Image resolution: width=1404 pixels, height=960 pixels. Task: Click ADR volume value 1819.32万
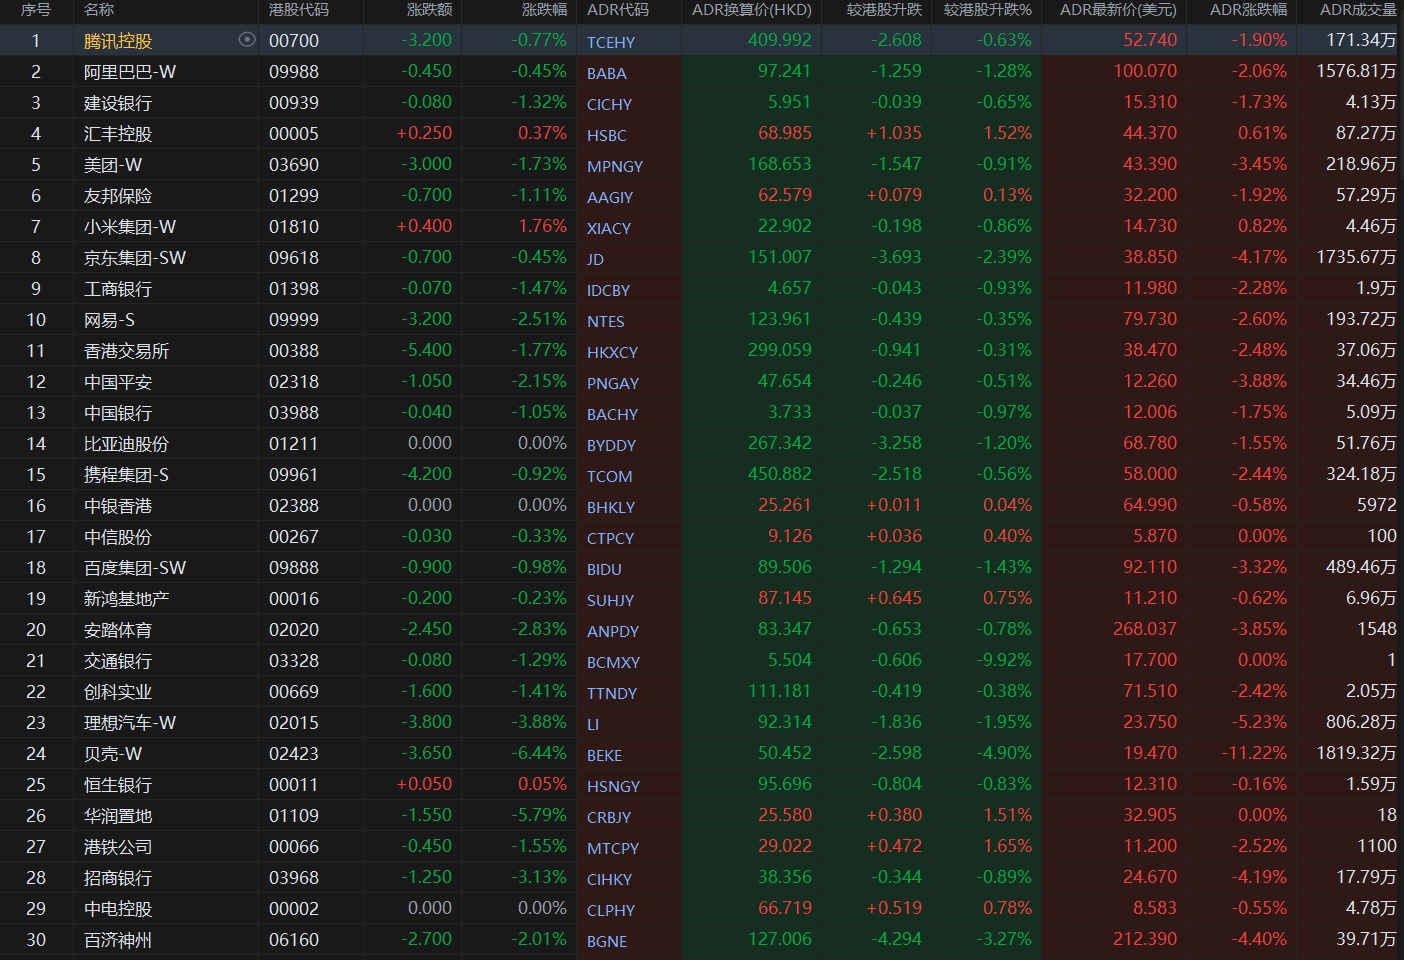pyautogui.click(x=1357, y=753)
